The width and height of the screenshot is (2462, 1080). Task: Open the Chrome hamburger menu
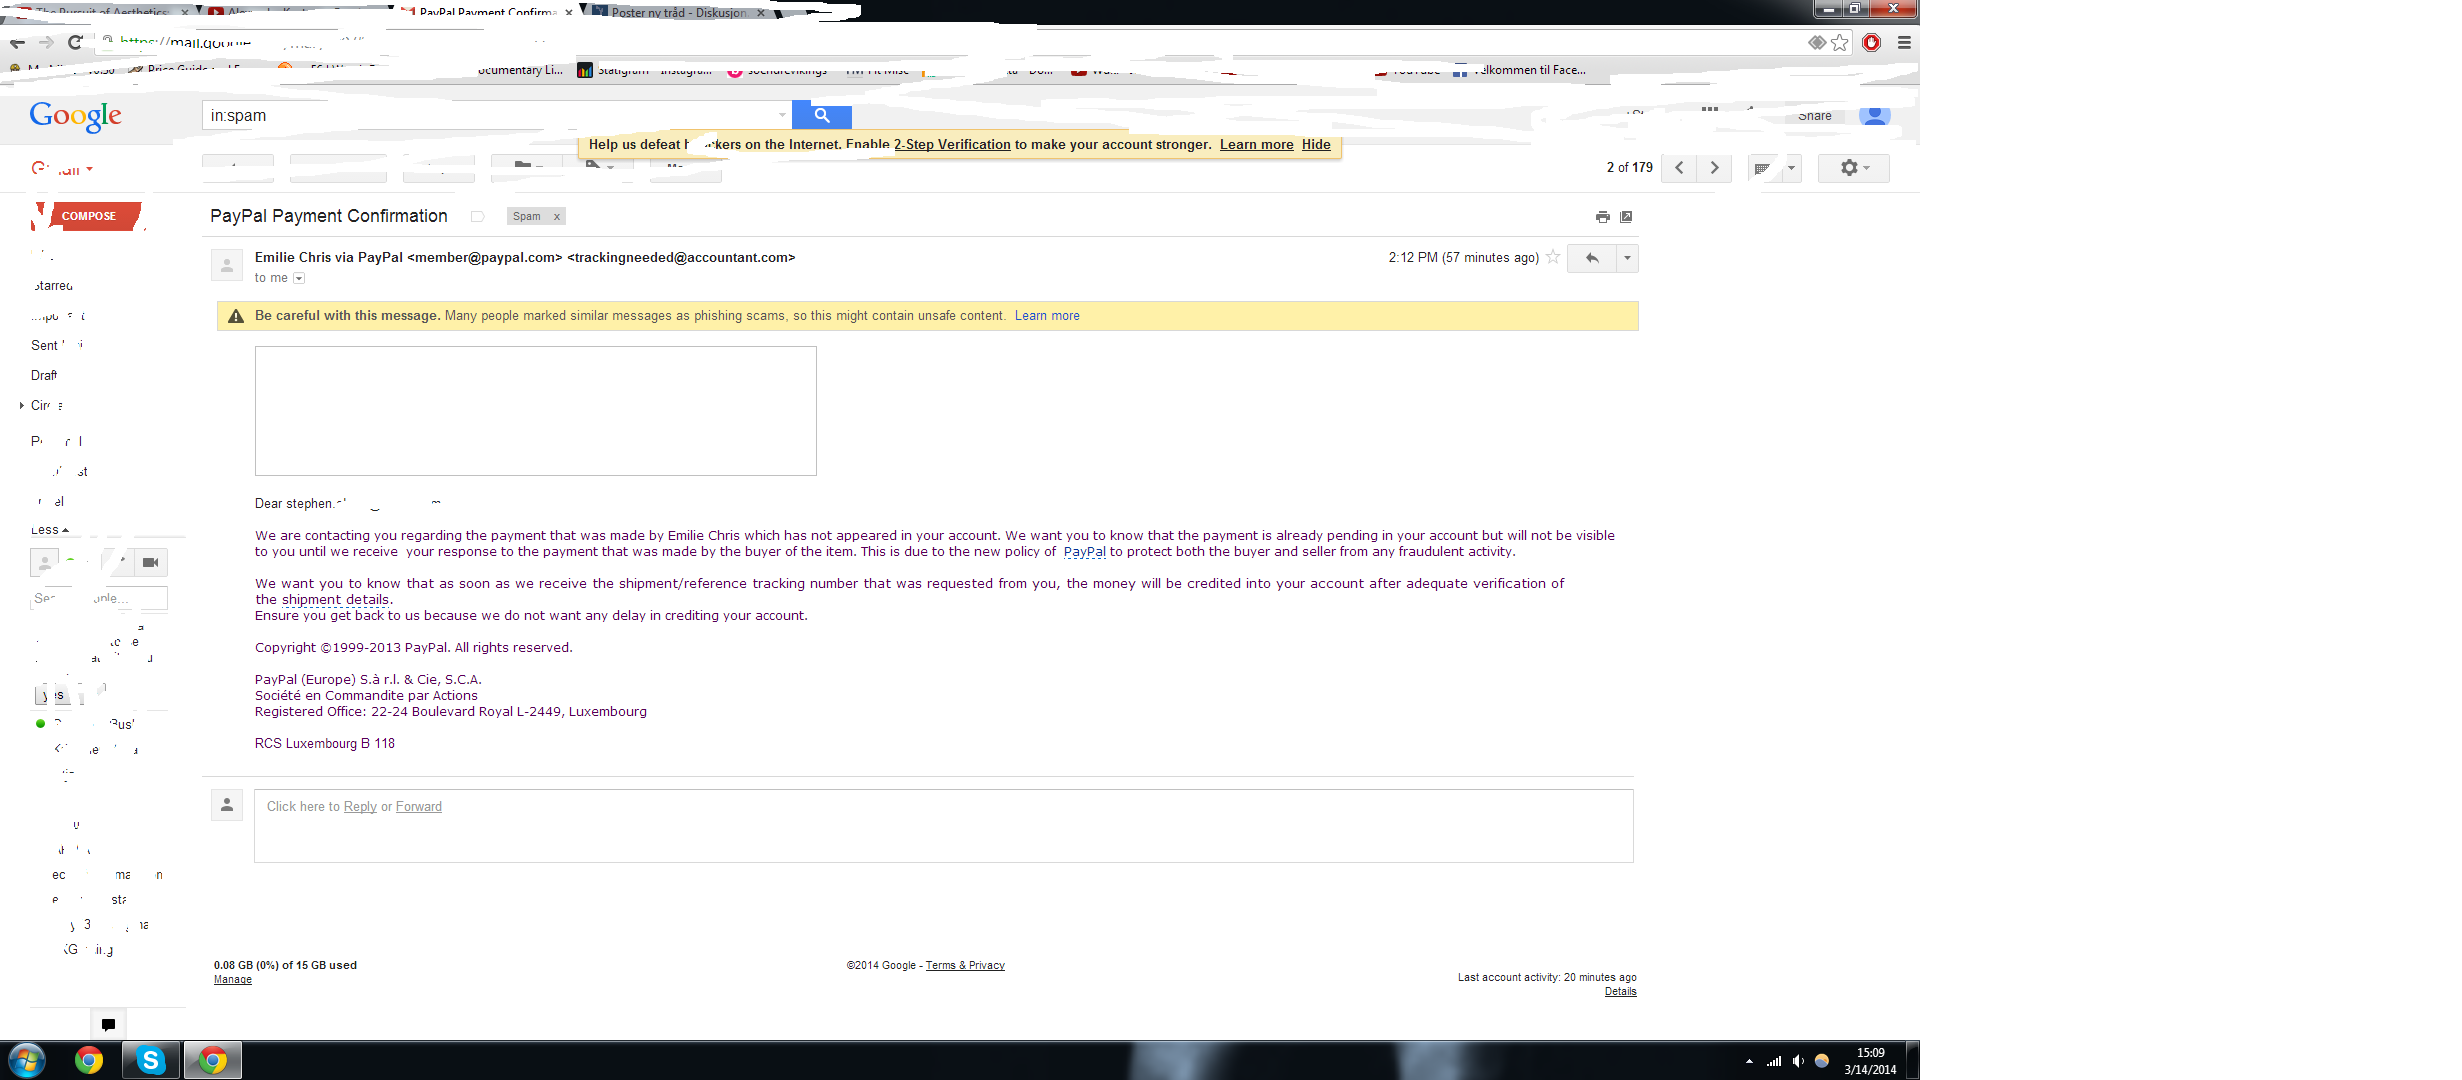click(x=1904, y=43)
